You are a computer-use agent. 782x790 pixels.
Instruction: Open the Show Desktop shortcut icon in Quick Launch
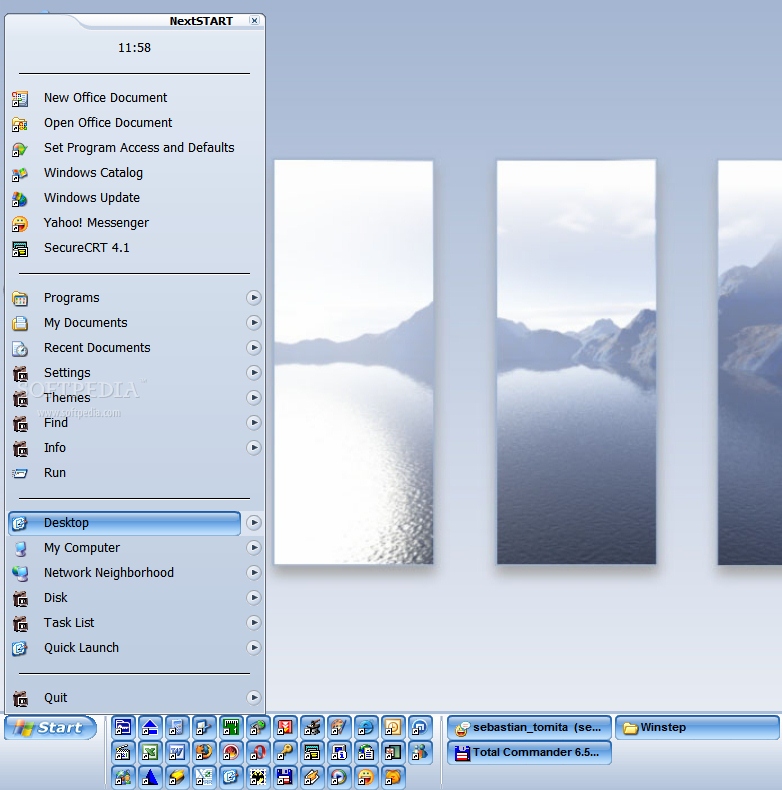tap(231, 777)
